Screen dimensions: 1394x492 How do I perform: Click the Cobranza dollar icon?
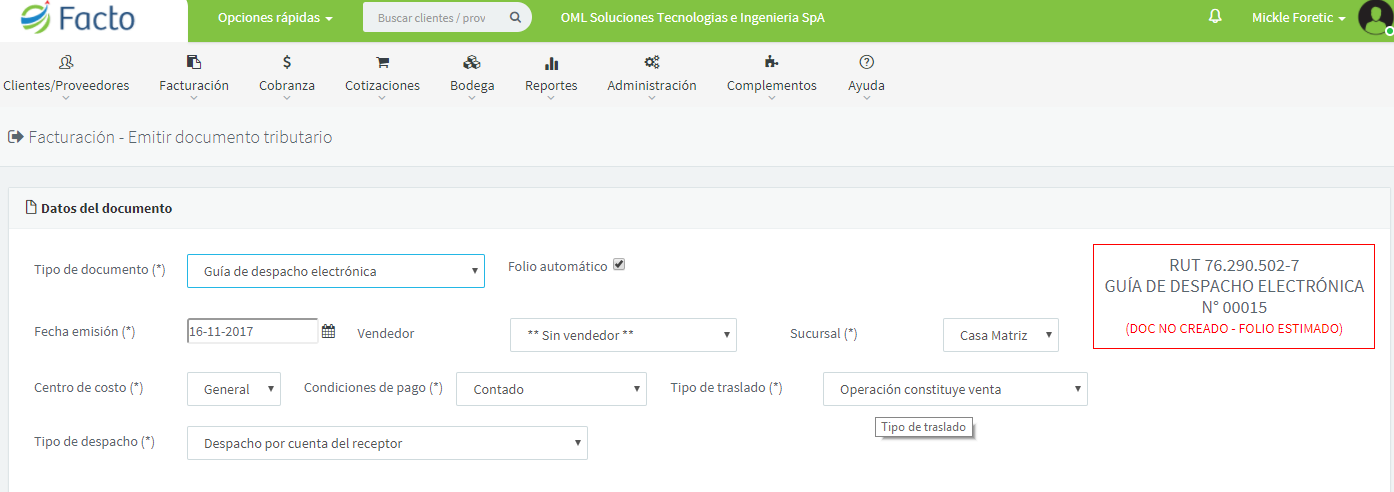[287, 62]
